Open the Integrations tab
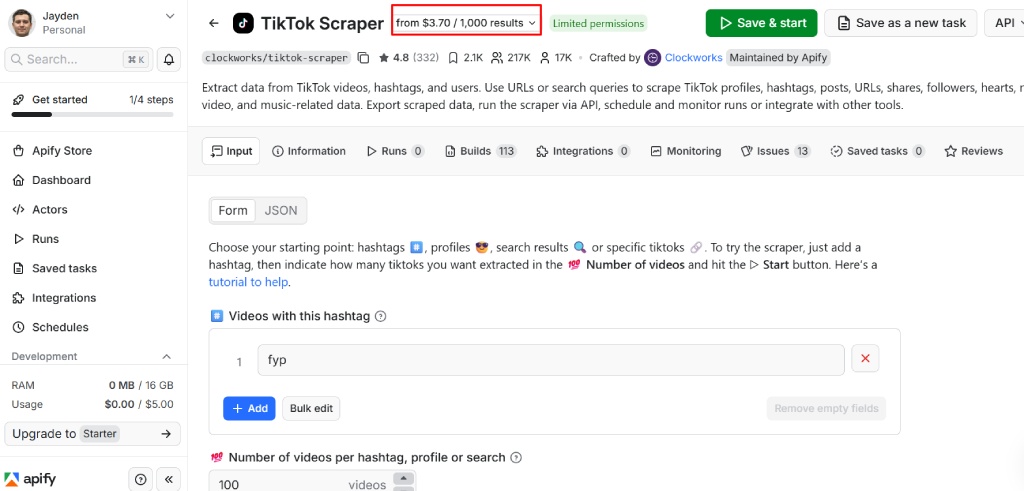This screenshot has width=1024, height=491. click(583, 151)
